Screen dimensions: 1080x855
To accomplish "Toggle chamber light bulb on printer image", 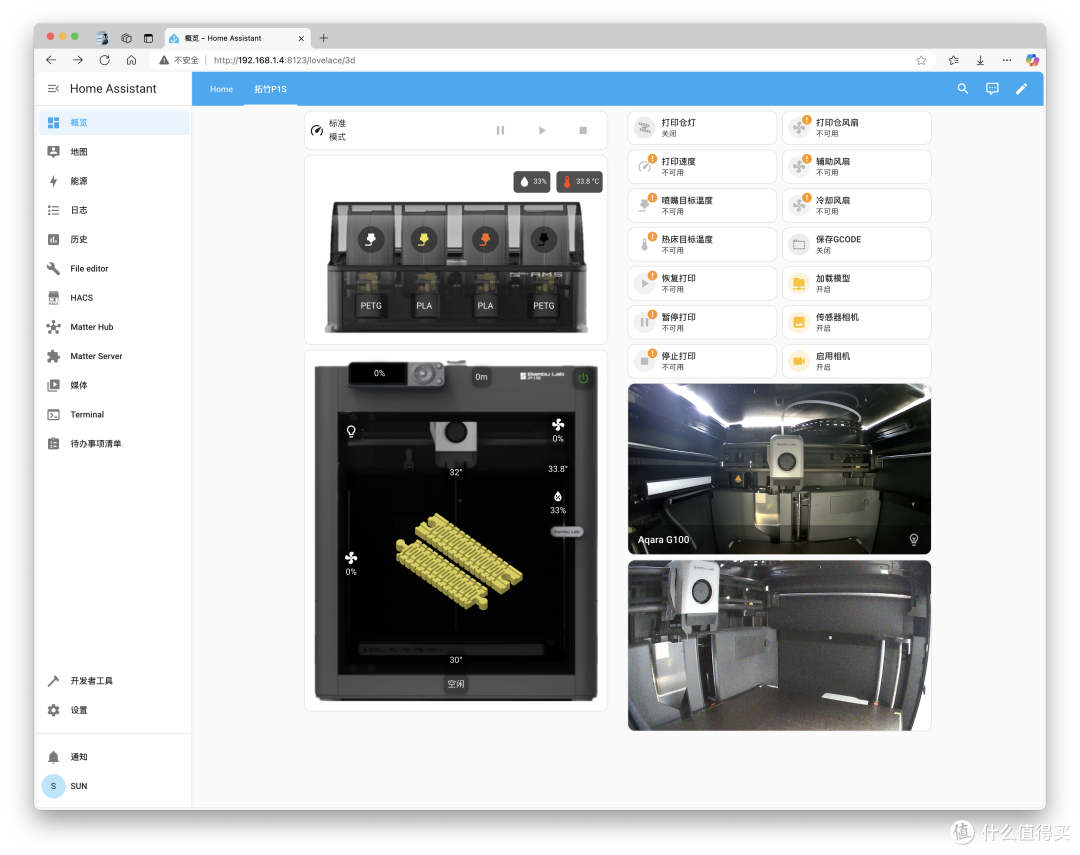I will coord(351,431).
